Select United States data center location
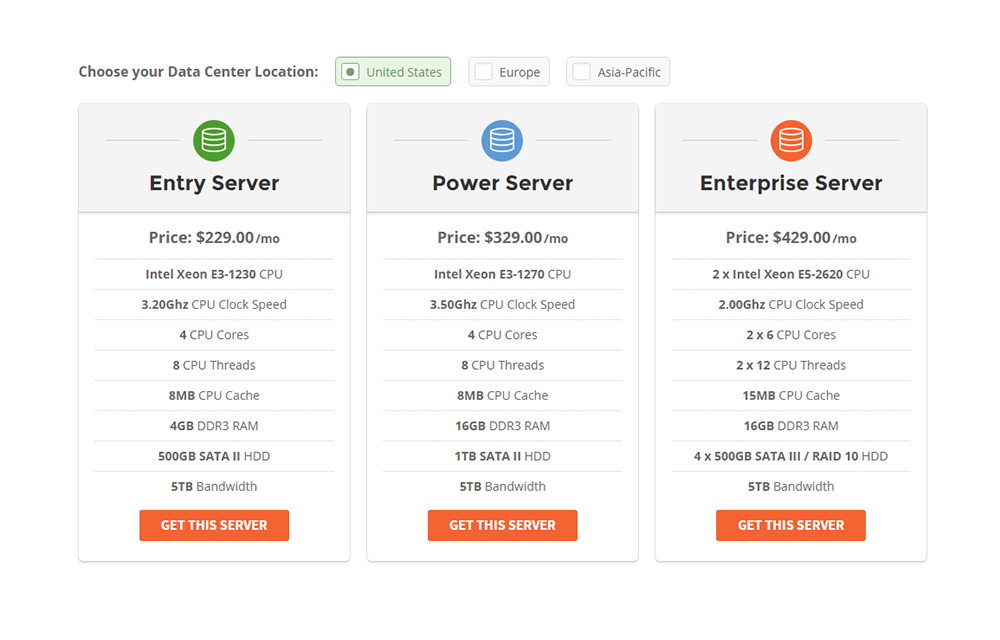 (x=393, y=71)
